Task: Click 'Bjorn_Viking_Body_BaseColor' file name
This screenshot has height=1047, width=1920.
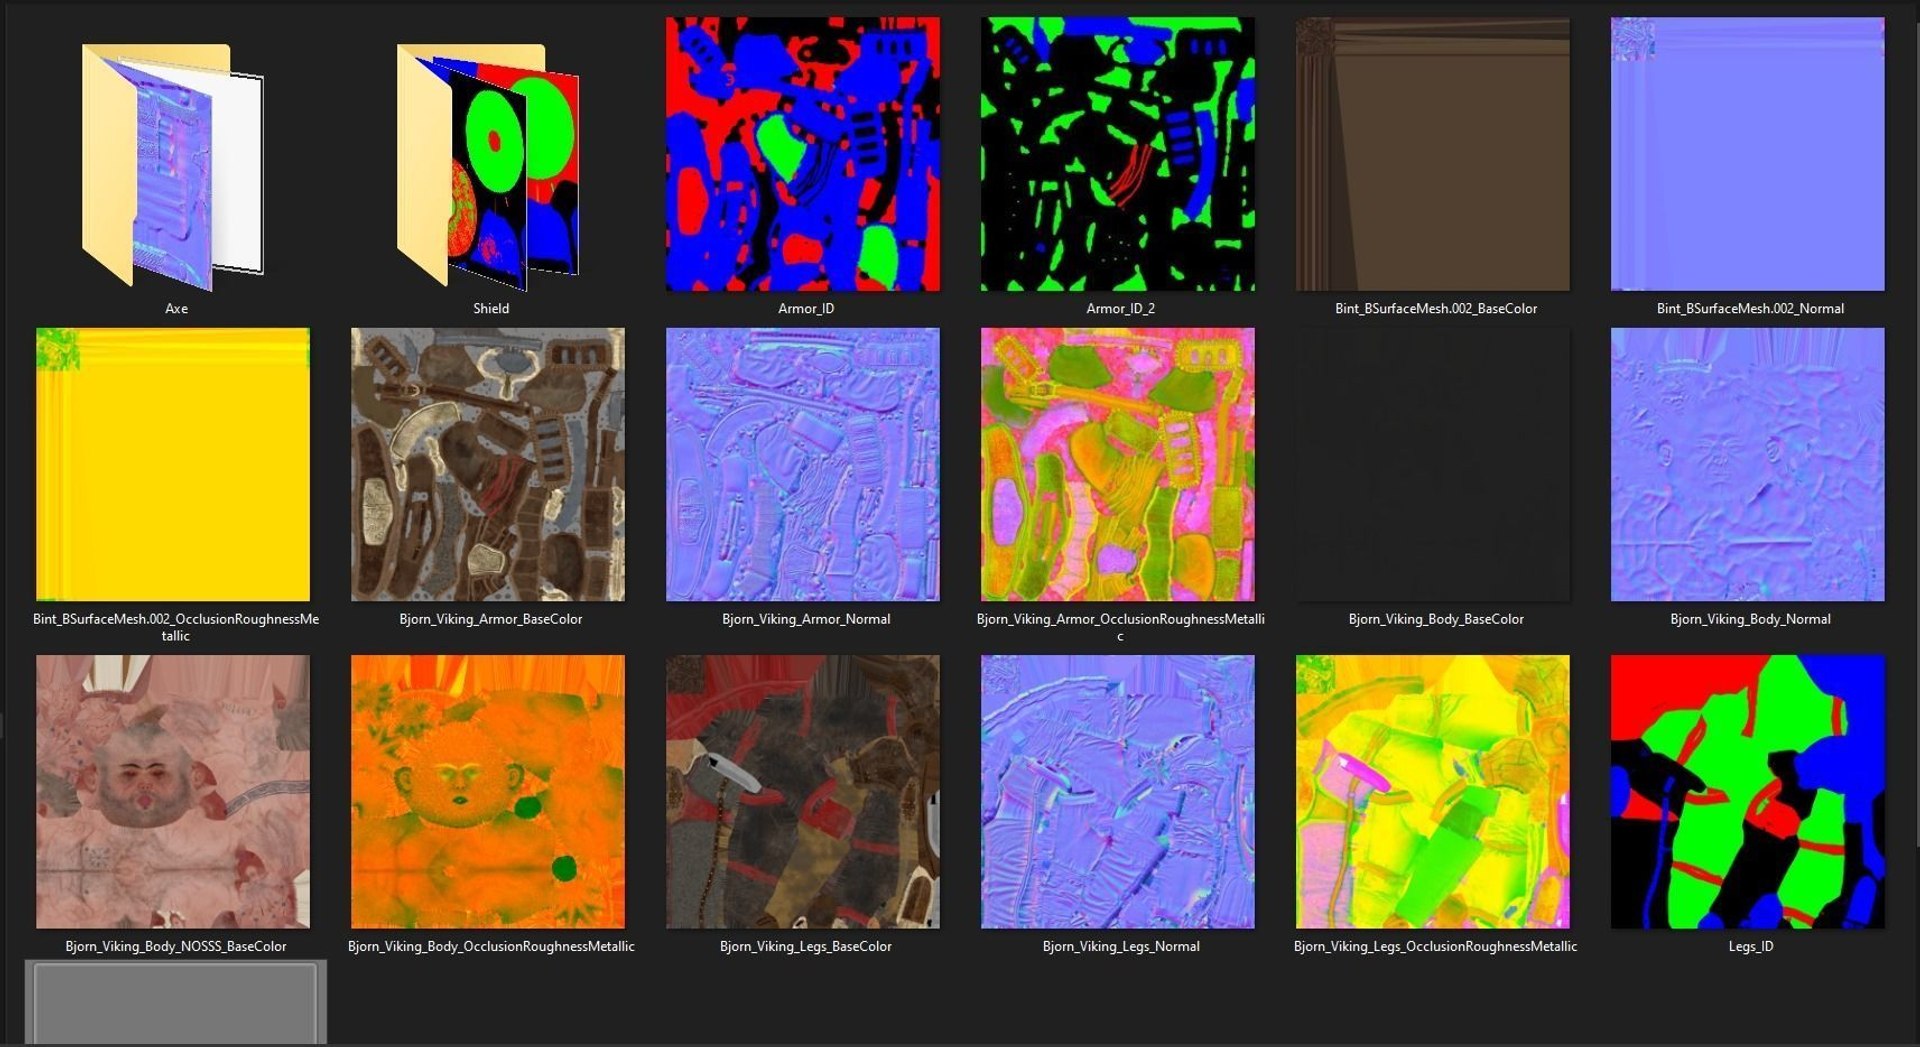Action: [1436, 620]
